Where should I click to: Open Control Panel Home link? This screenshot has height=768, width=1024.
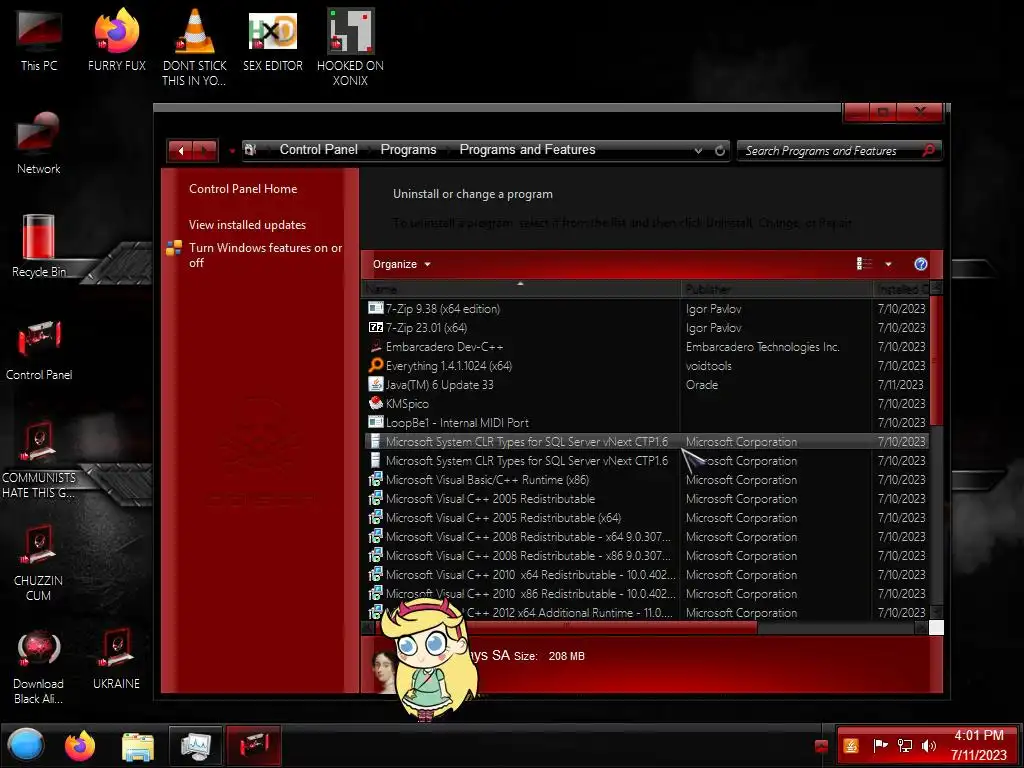[x=243, y=189]
